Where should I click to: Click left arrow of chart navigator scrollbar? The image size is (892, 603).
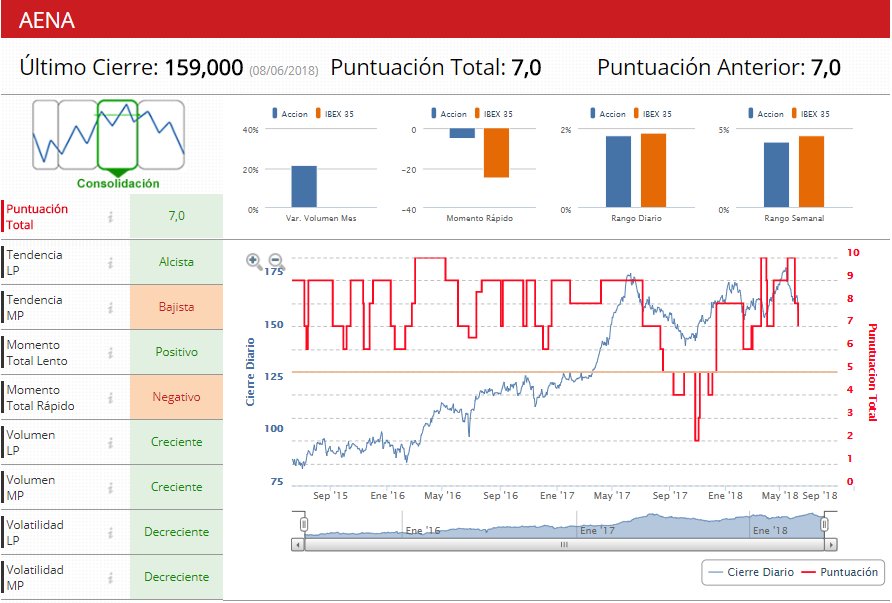click(298, 545)
